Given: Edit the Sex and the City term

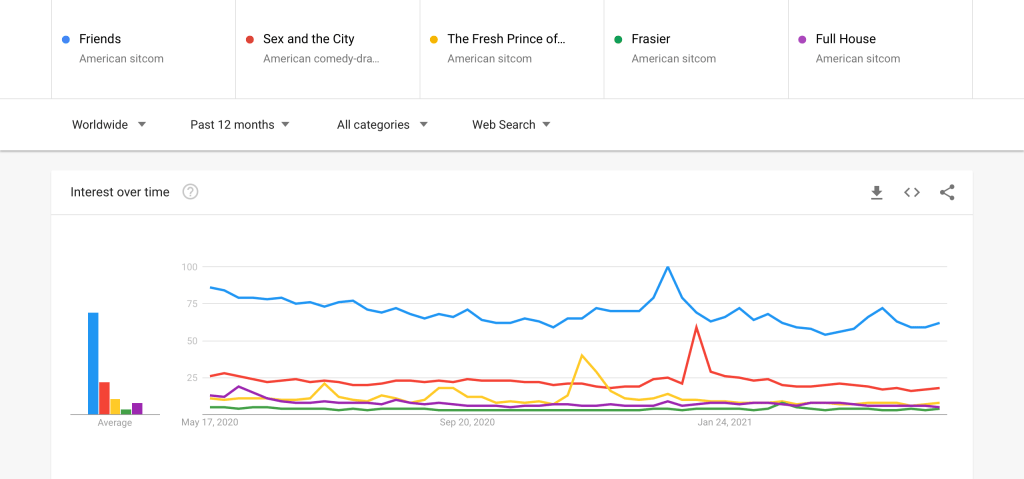Looking at the screenshot, I should pos(308,39).
